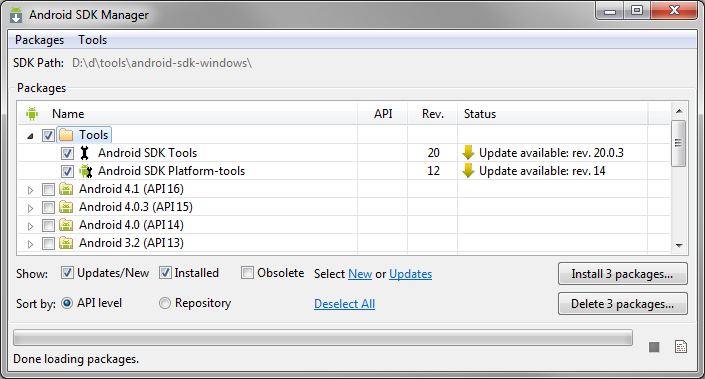Sort packages by Repository
This screenshot has width=705, height=379.
165,303
